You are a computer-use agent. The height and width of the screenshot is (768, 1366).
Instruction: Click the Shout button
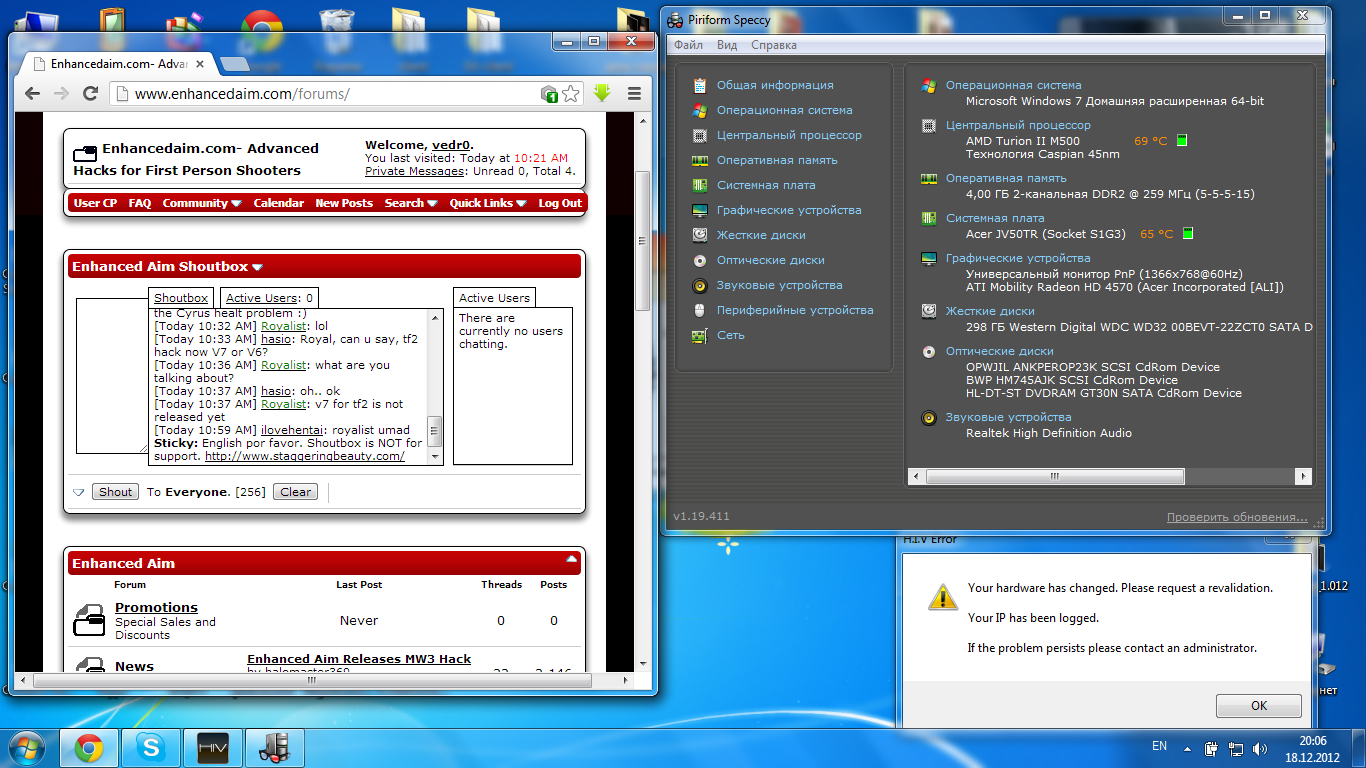click(115, 492)
